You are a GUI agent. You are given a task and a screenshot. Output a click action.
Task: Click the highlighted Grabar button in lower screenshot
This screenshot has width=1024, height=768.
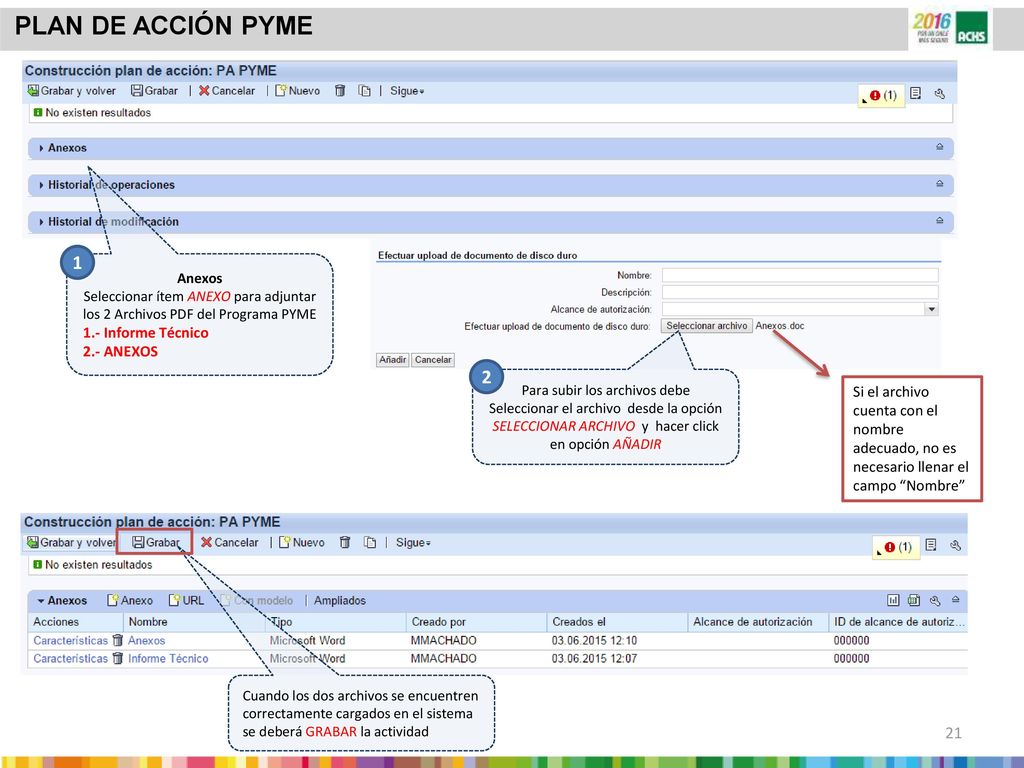tap(155, 543)
